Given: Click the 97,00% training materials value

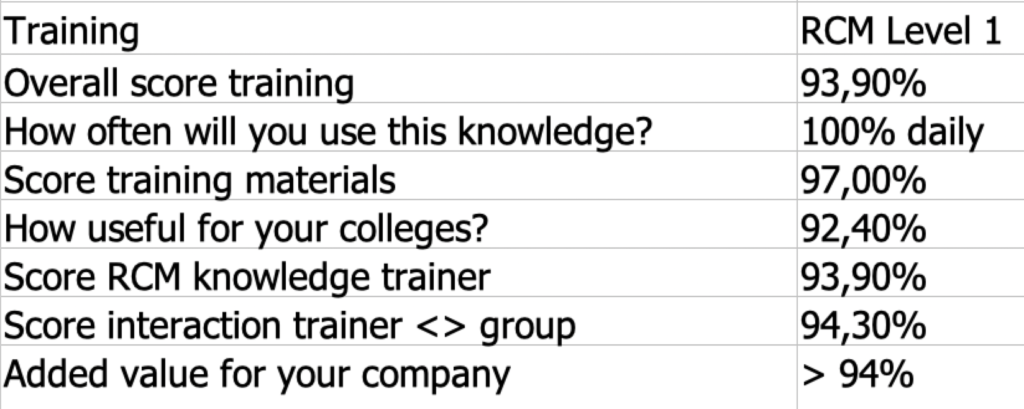Looking at the screenshot, I should 863,180.
